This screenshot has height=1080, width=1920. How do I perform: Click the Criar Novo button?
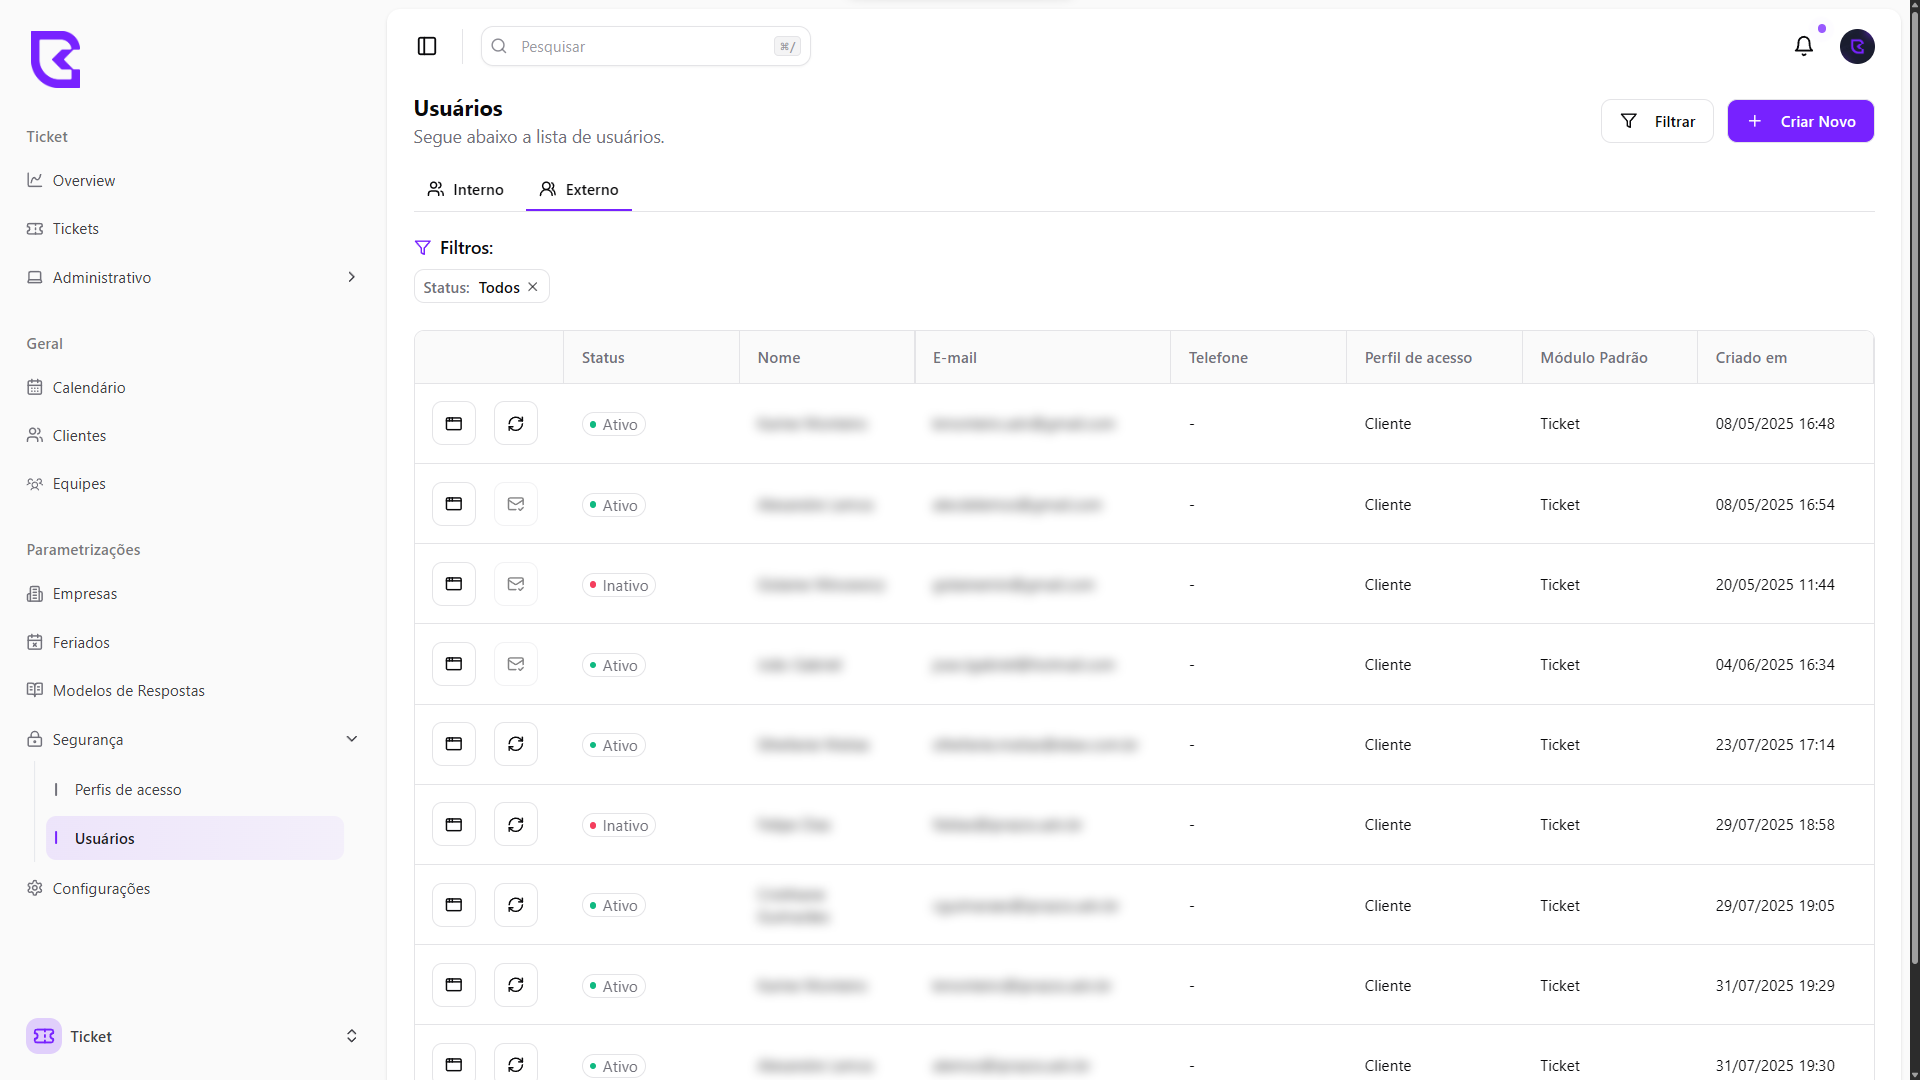click(1800, 121)
